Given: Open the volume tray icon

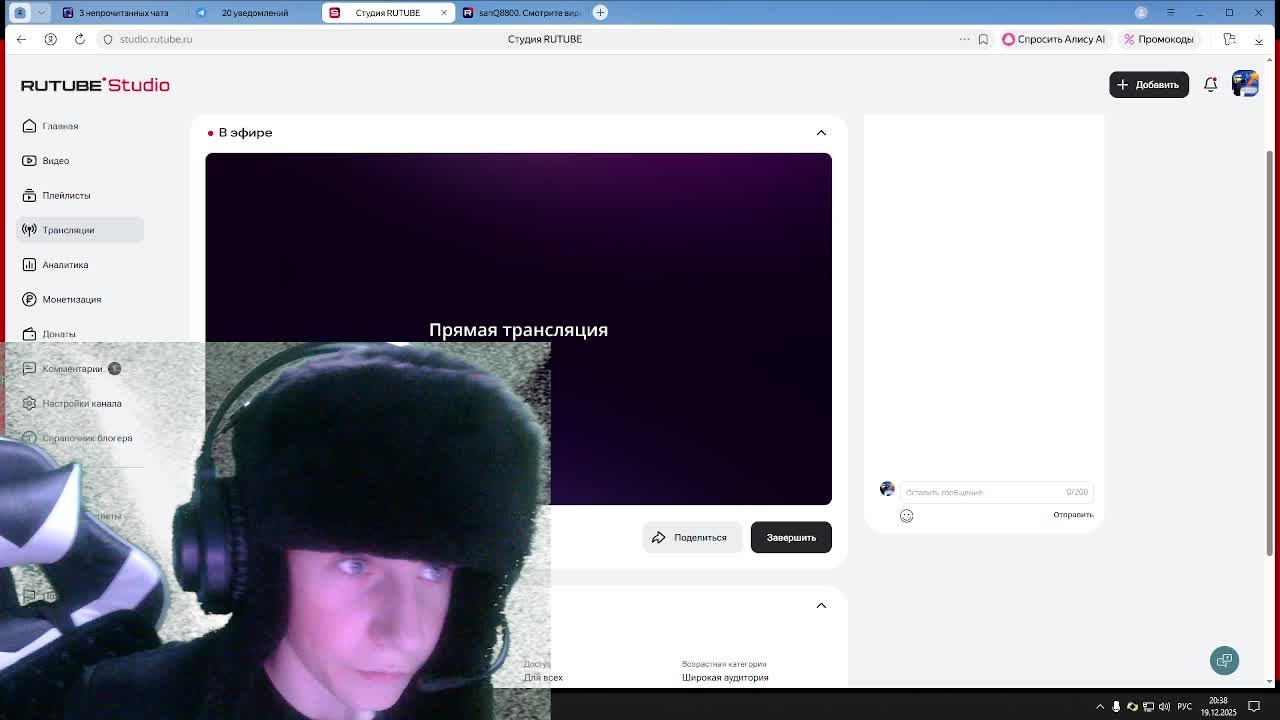Looking at the screenshot, I should pyautogui.click(x=1164, y=707).
